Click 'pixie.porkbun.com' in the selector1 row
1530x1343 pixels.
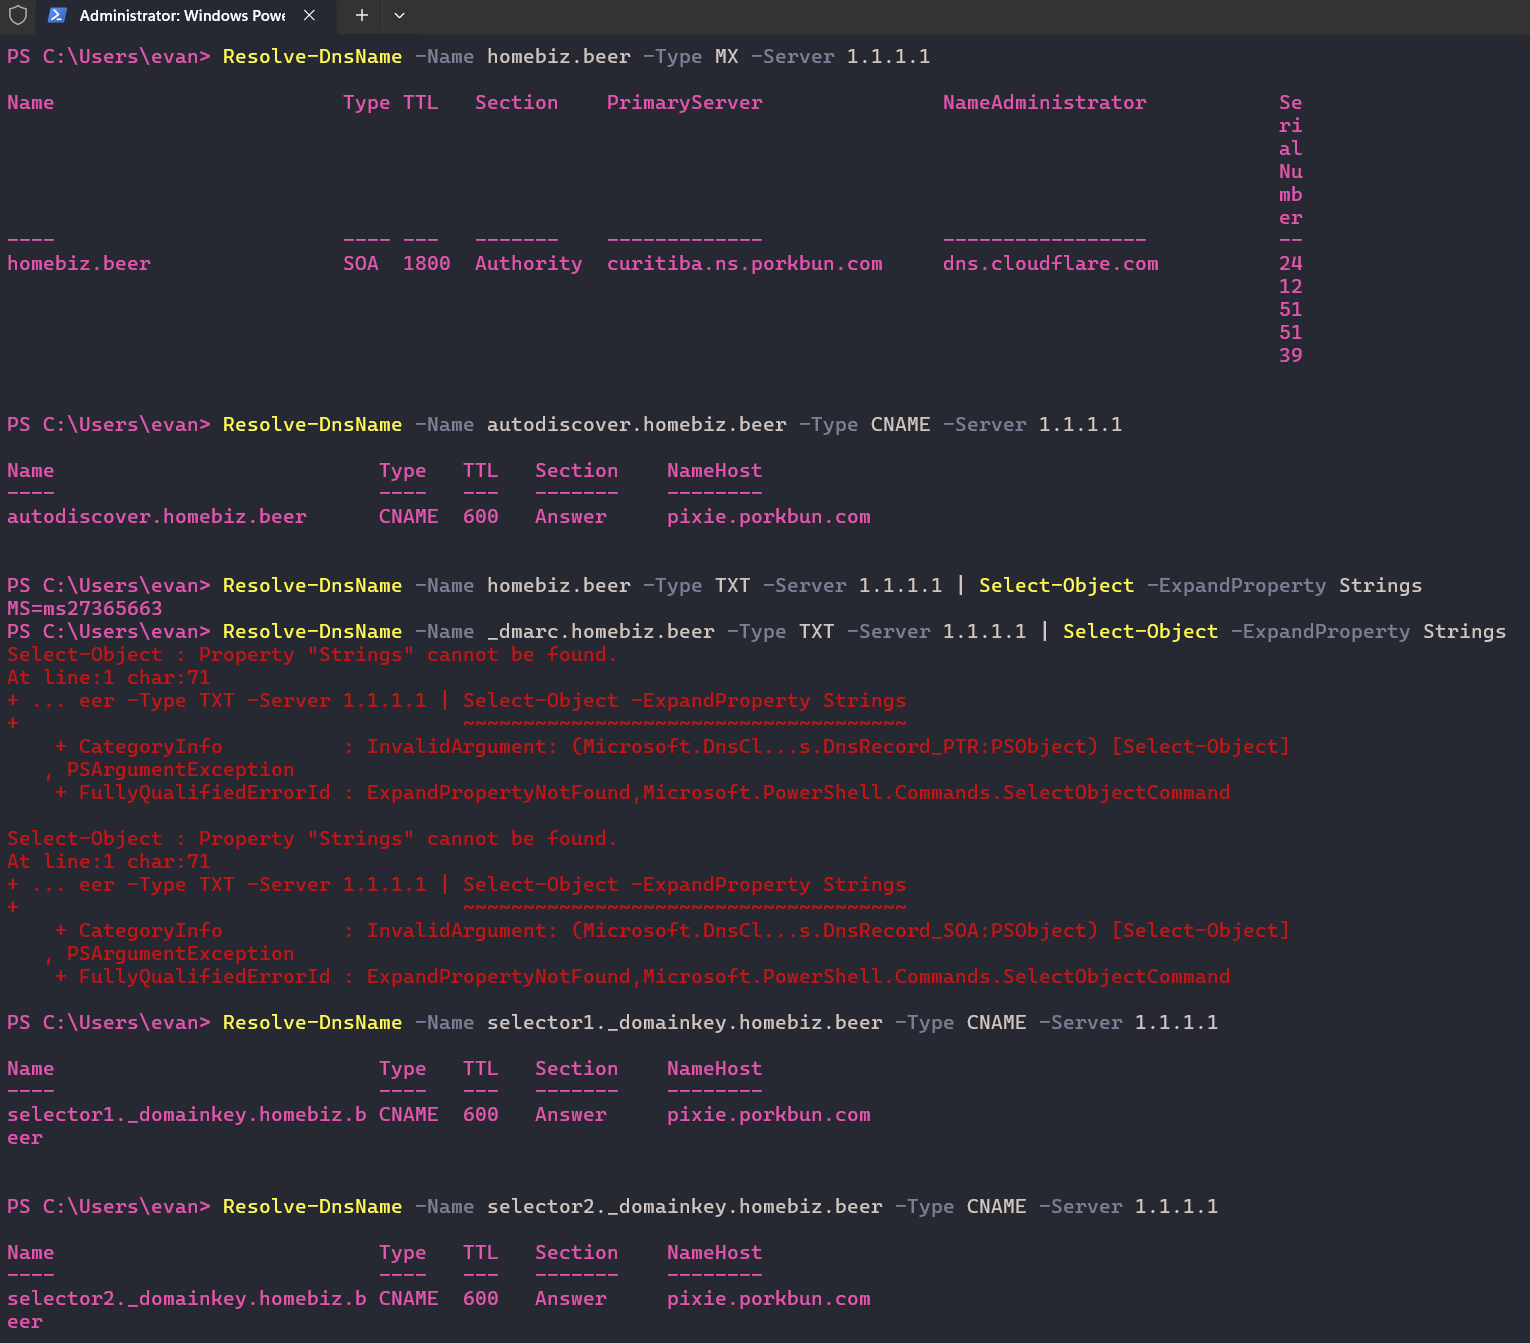click(769, 1115)
